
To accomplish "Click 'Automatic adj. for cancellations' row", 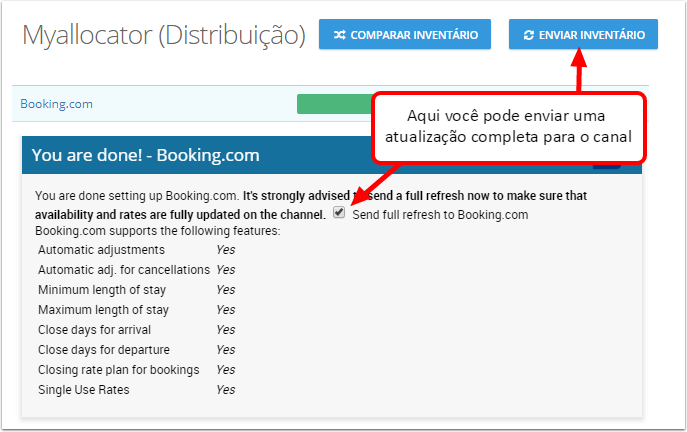I will pyautogui.click(x=136, y=270).
